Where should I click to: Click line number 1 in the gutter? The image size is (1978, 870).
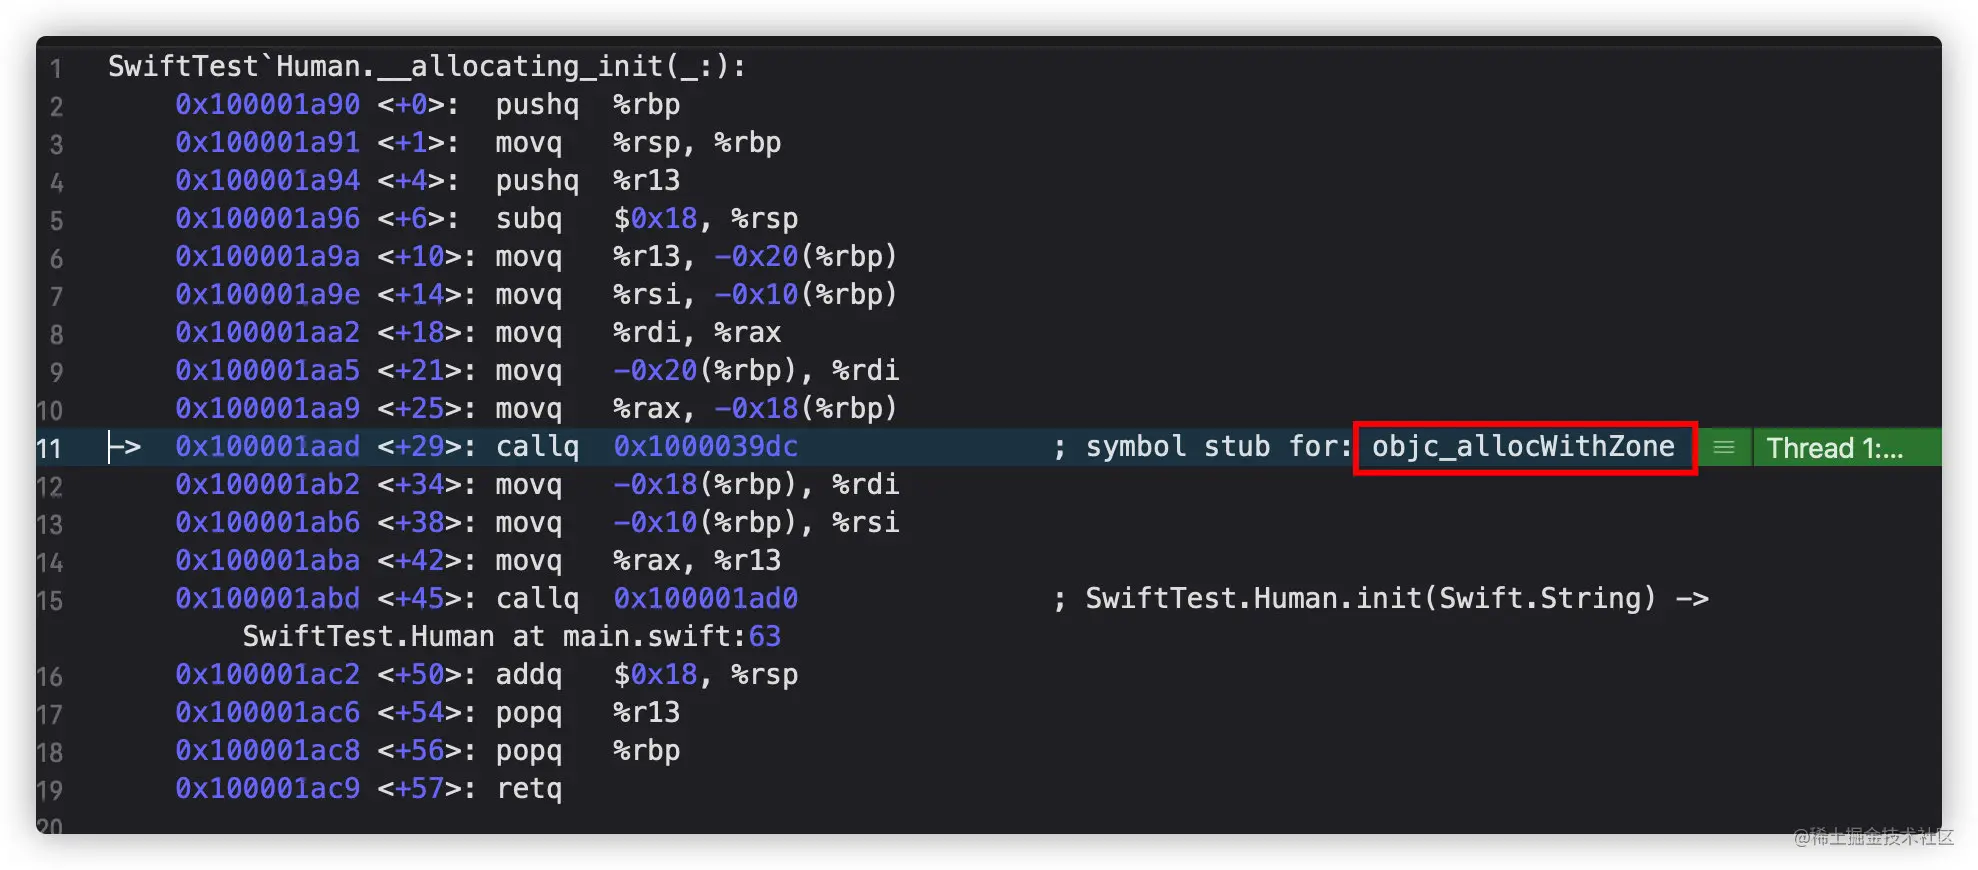click(x=56, y=68)
